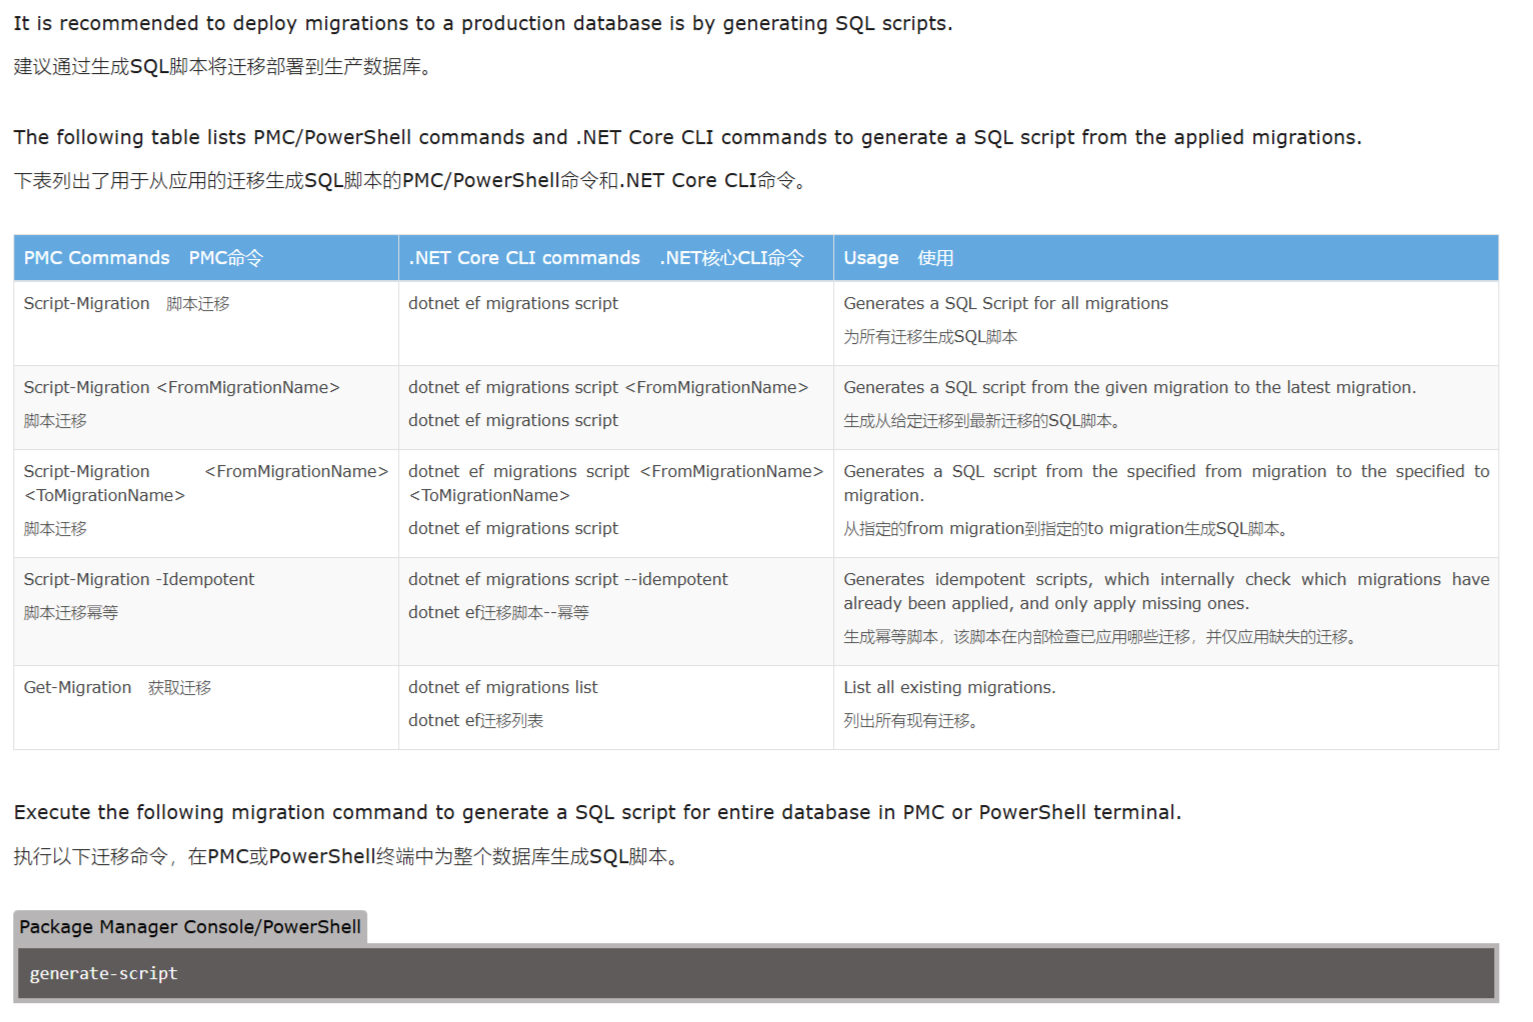1533x1022 pixels.
Task: Click the 'specified from migration' usage description
Action: click(1166, 483)
